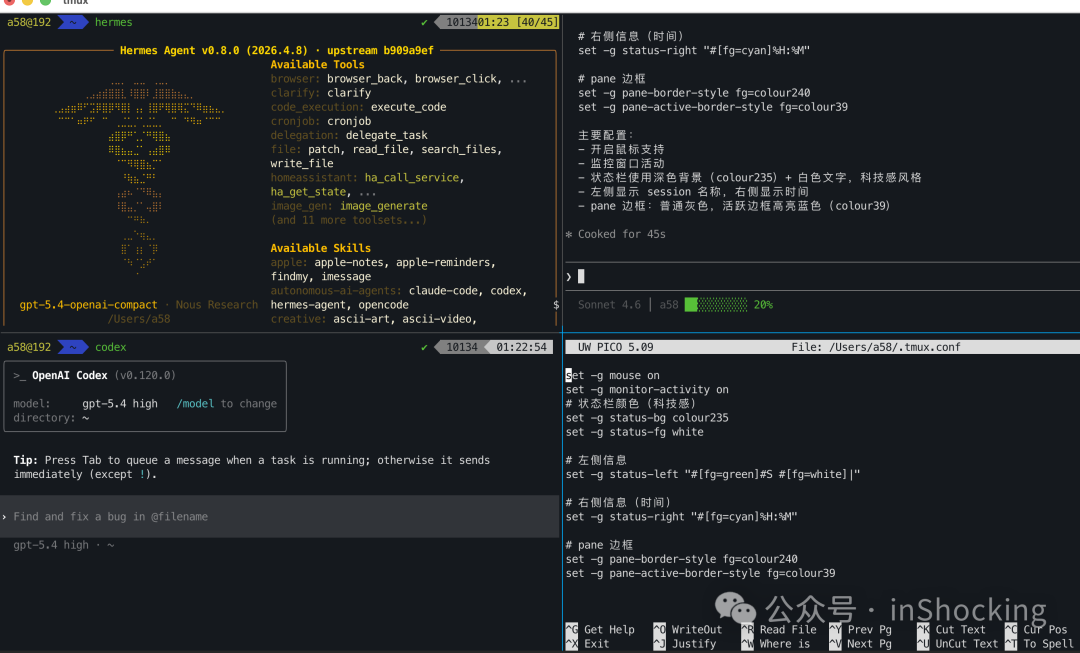Screen dimensions: 1080x653
Task: Focus the Codex 'Find and fix a bug' input
Action: tap(279, 517)
